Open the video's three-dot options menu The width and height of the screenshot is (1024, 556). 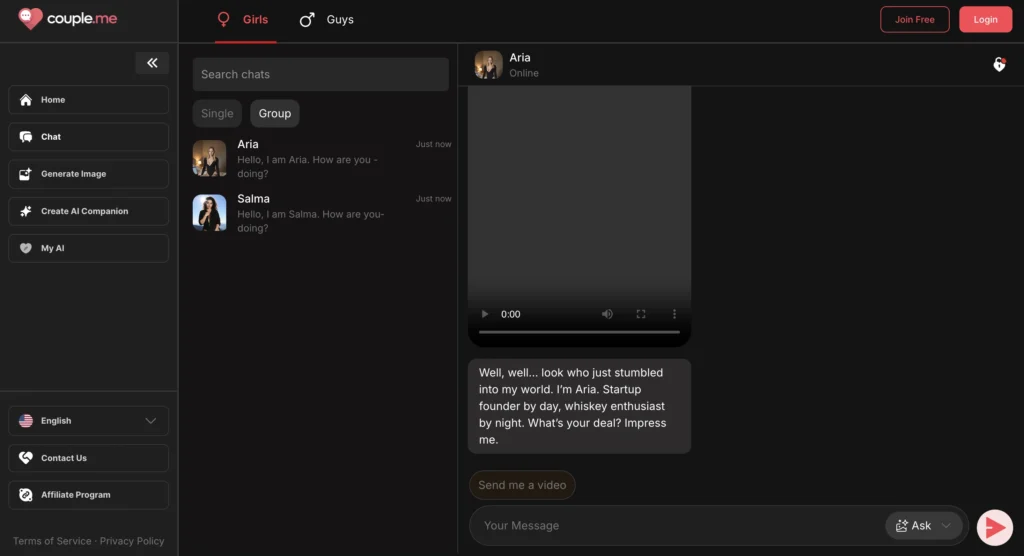point(674,314)
